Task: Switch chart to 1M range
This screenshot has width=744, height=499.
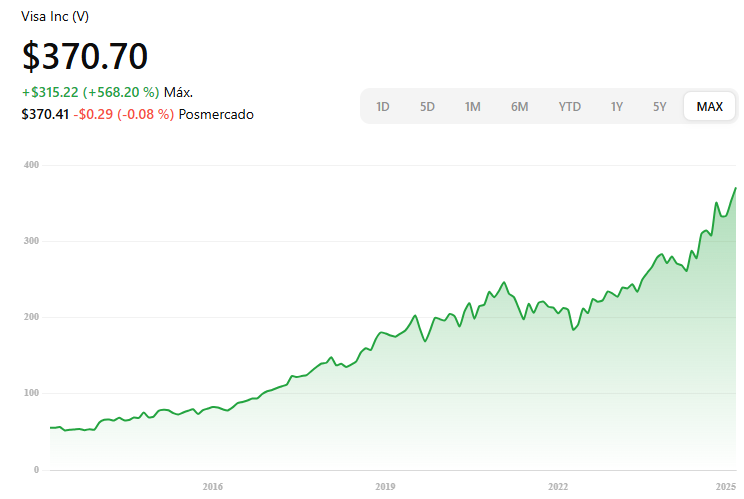Action: pos(472,107)
